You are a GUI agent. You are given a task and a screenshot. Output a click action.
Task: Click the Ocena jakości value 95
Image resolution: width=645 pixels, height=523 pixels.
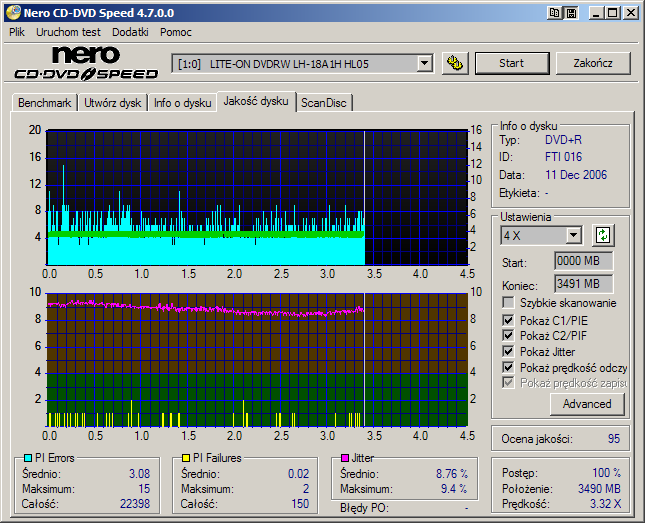click(x=614, y=439)
